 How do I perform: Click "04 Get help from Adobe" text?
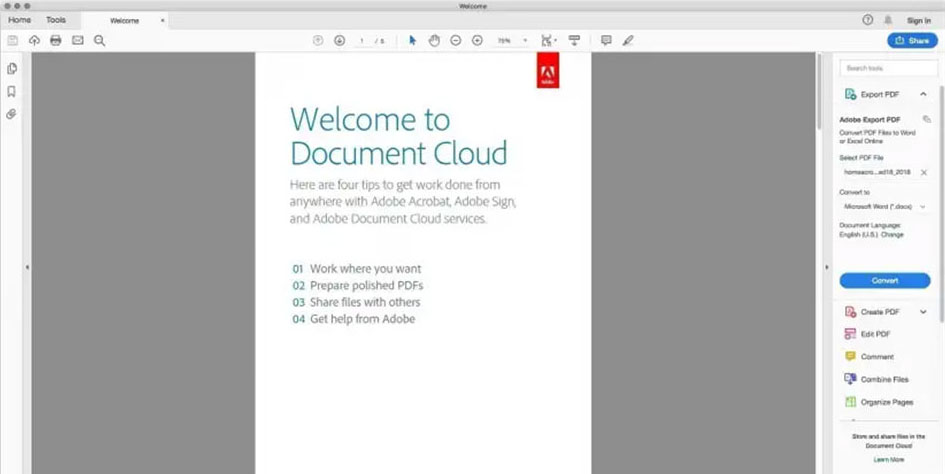click(354, 319)
